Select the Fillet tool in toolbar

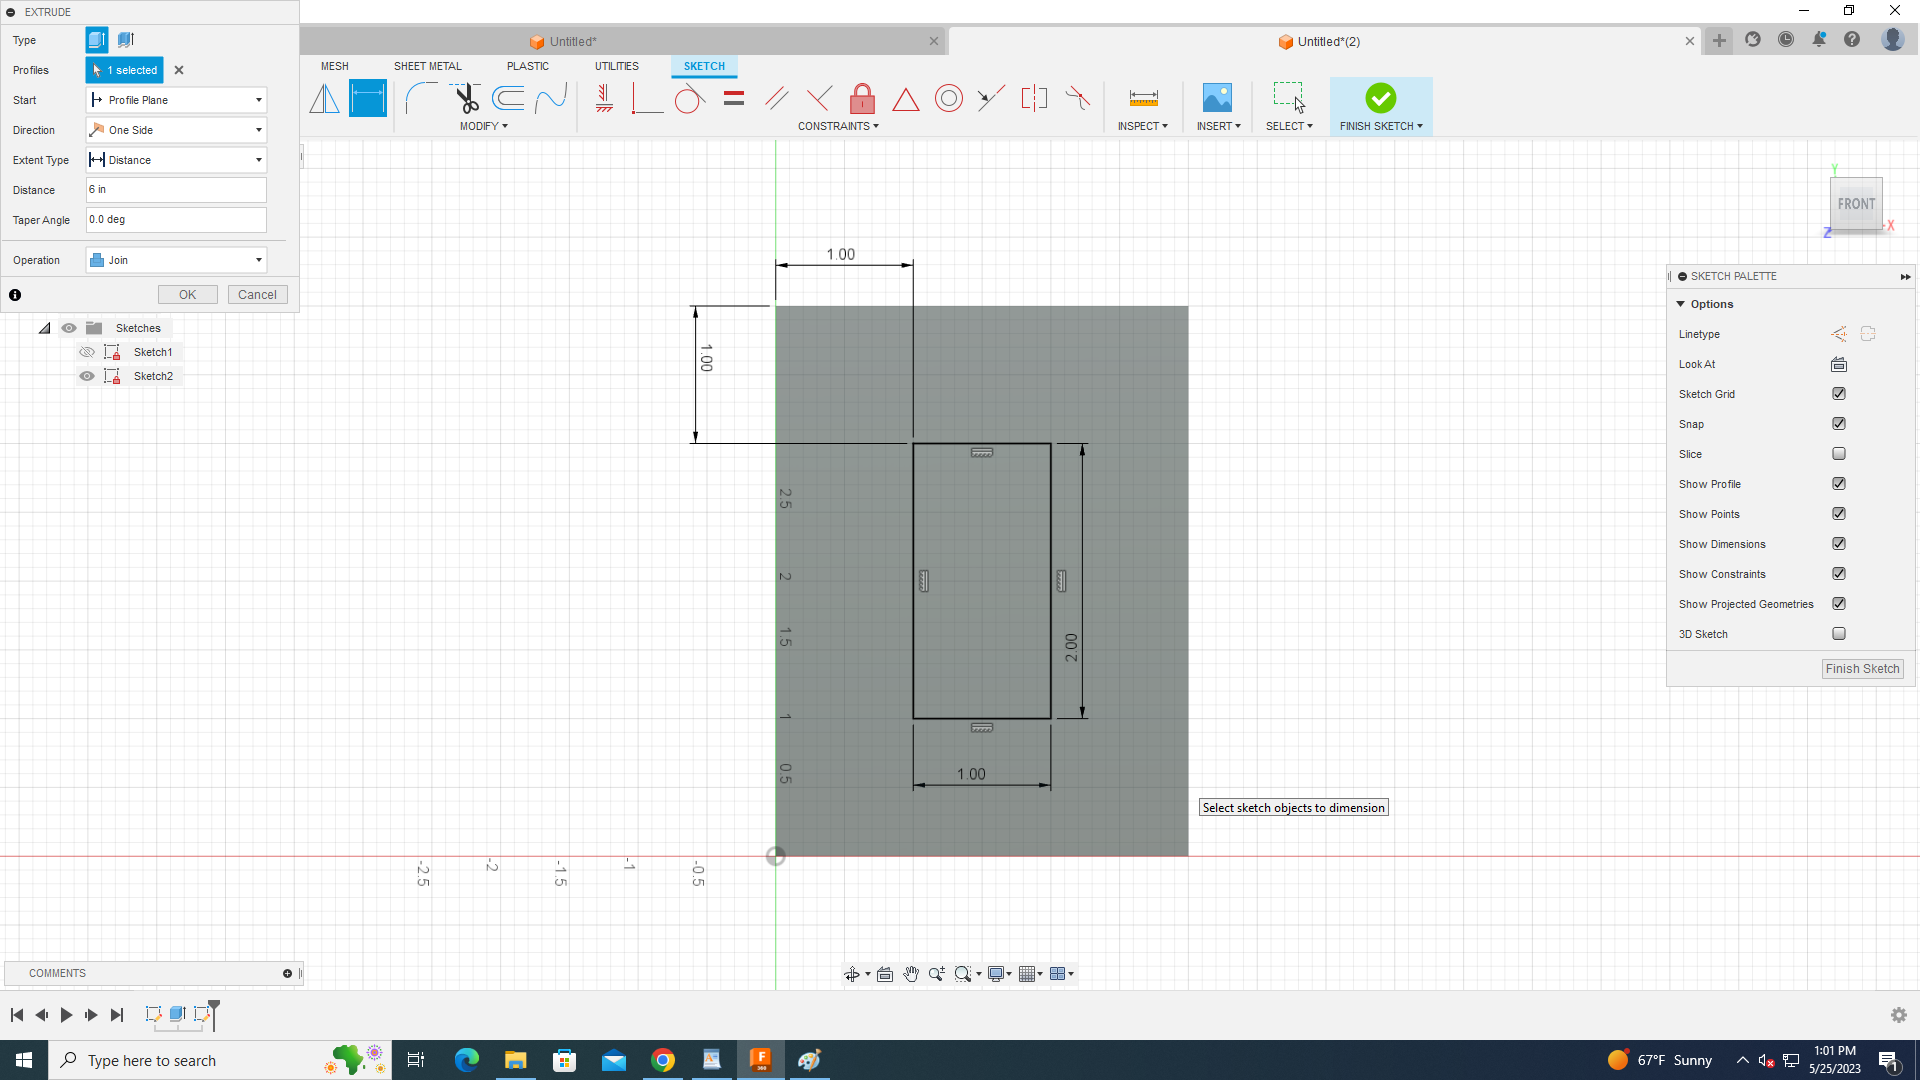click(x=421, y=98)
